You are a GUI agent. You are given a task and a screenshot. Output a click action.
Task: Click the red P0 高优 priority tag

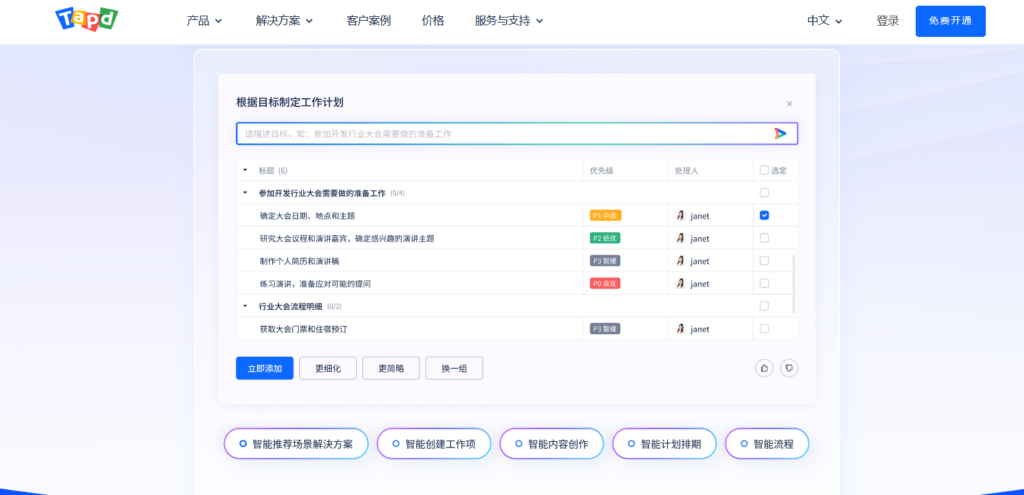[606, 284]
